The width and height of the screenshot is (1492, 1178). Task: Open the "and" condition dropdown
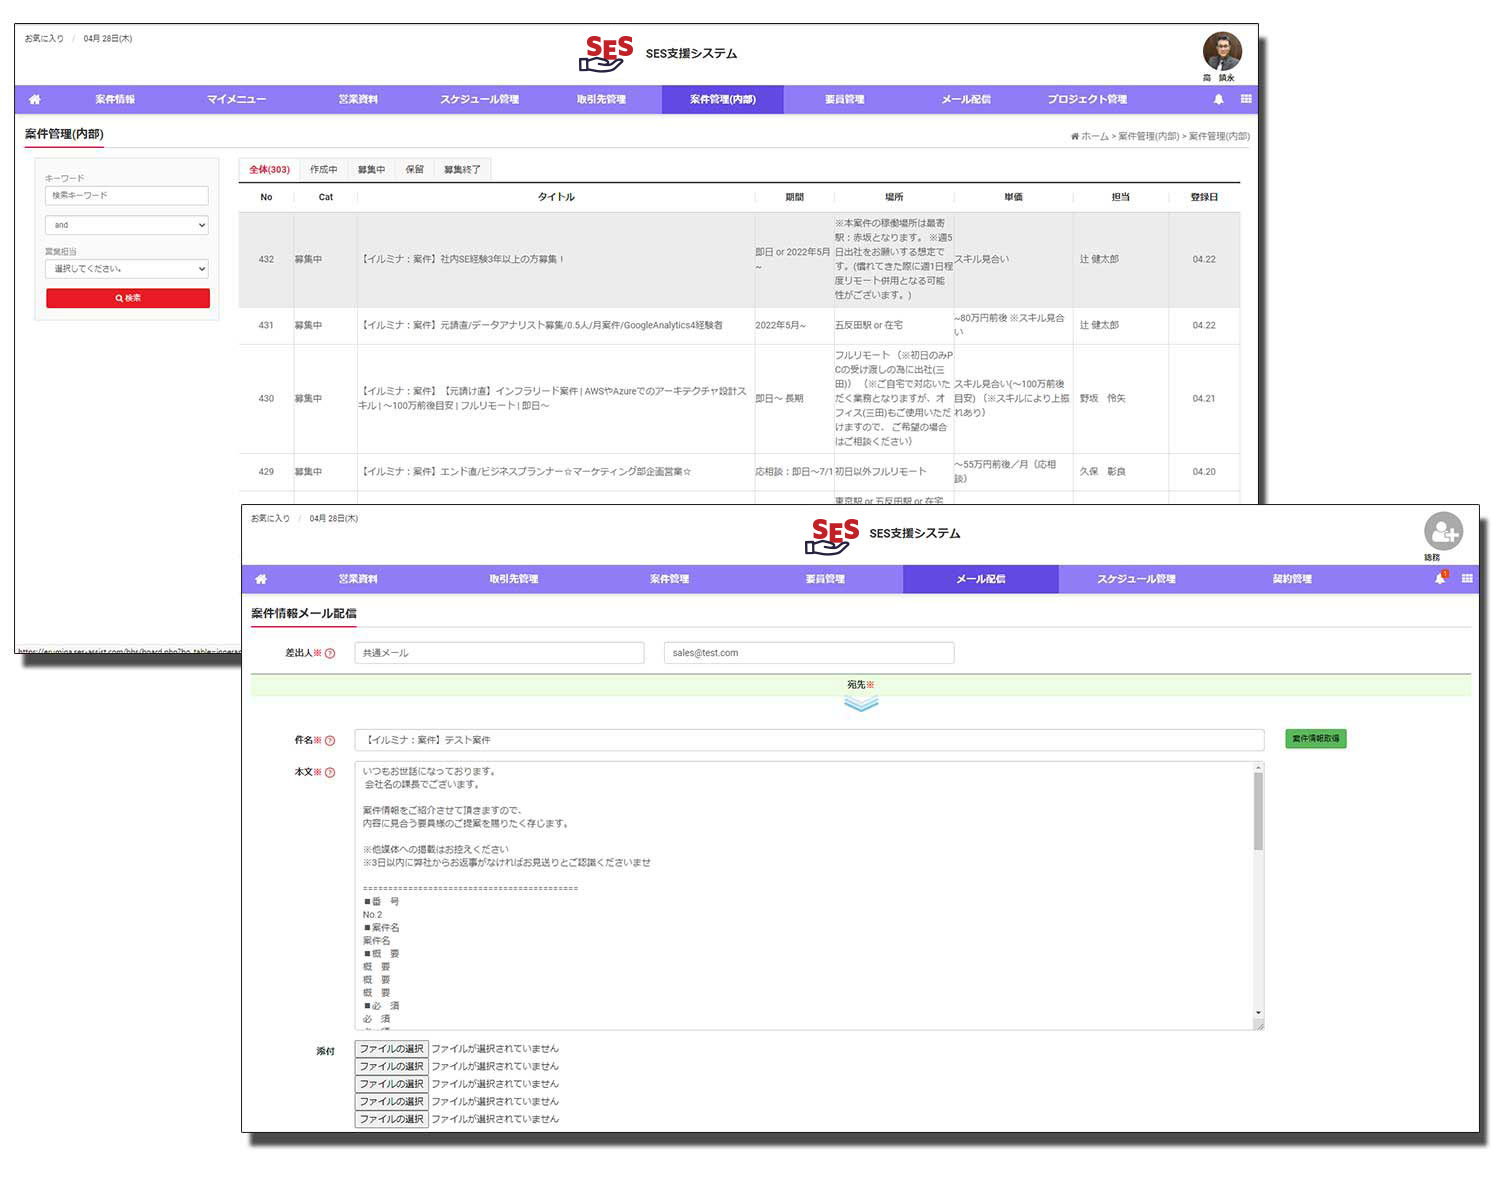127,225
